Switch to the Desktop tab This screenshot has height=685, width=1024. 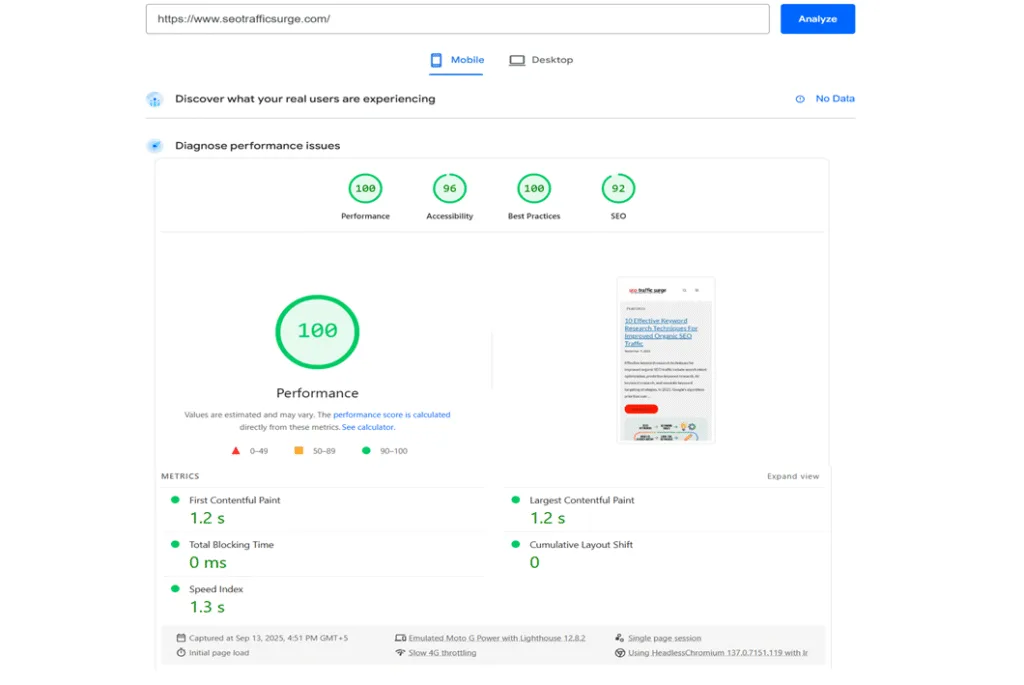coord(541,60)
